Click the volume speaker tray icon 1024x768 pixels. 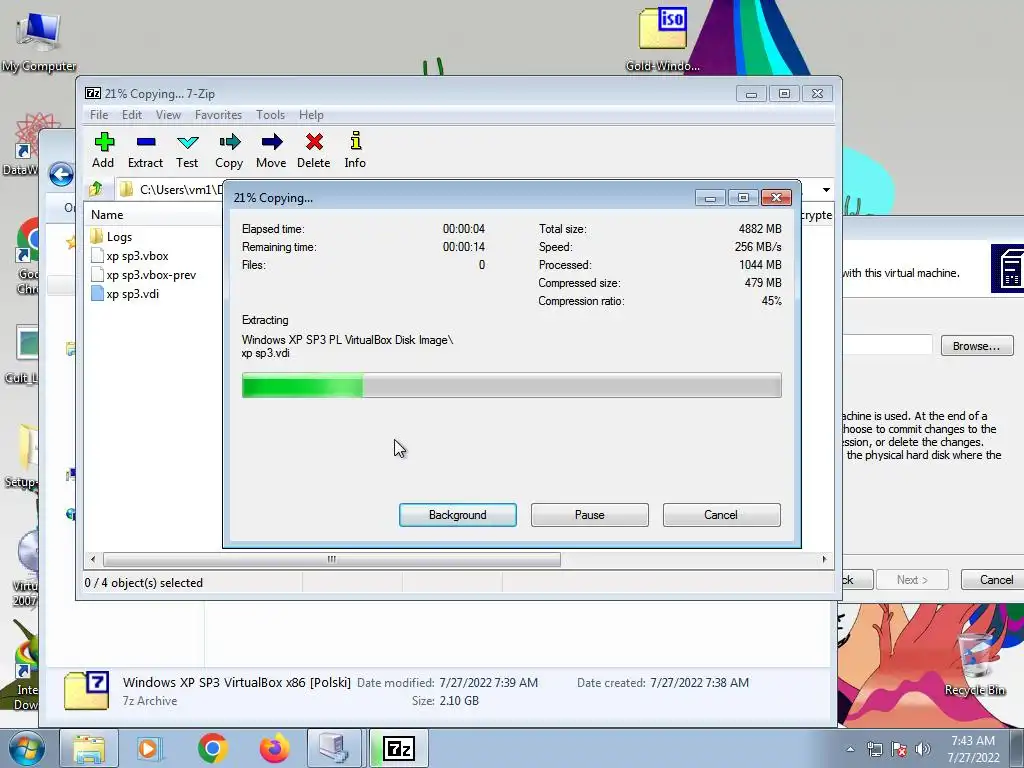pyautogui.click(x=923, y=749)
